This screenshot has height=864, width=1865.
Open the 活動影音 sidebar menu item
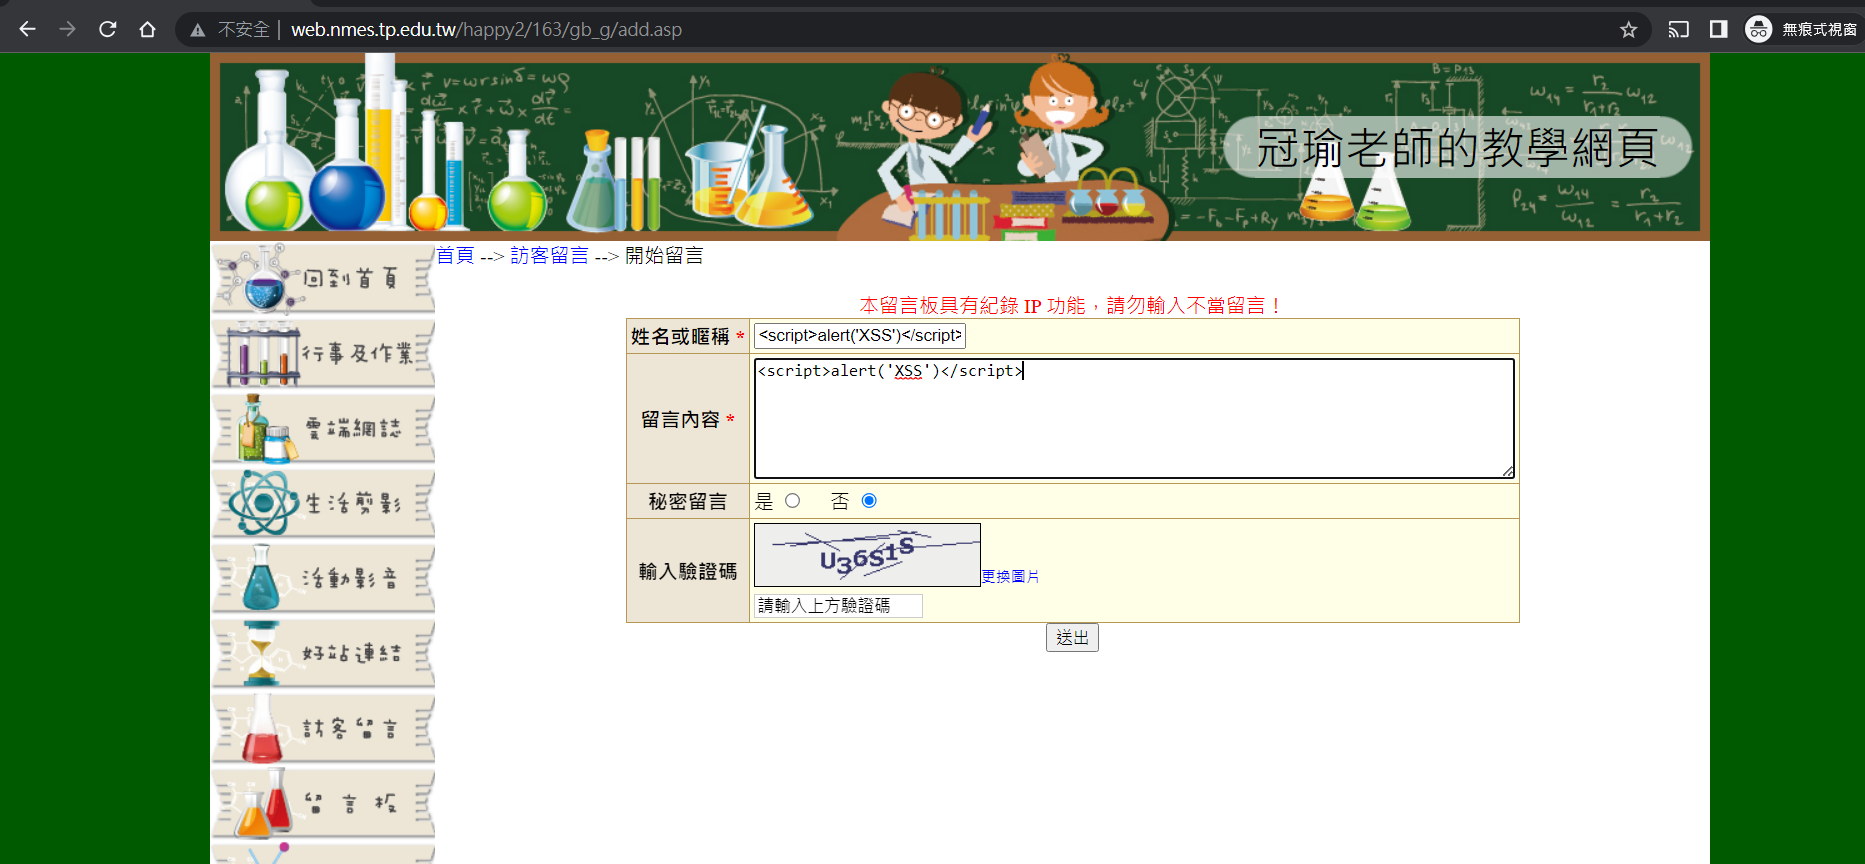tap(323, 579)
